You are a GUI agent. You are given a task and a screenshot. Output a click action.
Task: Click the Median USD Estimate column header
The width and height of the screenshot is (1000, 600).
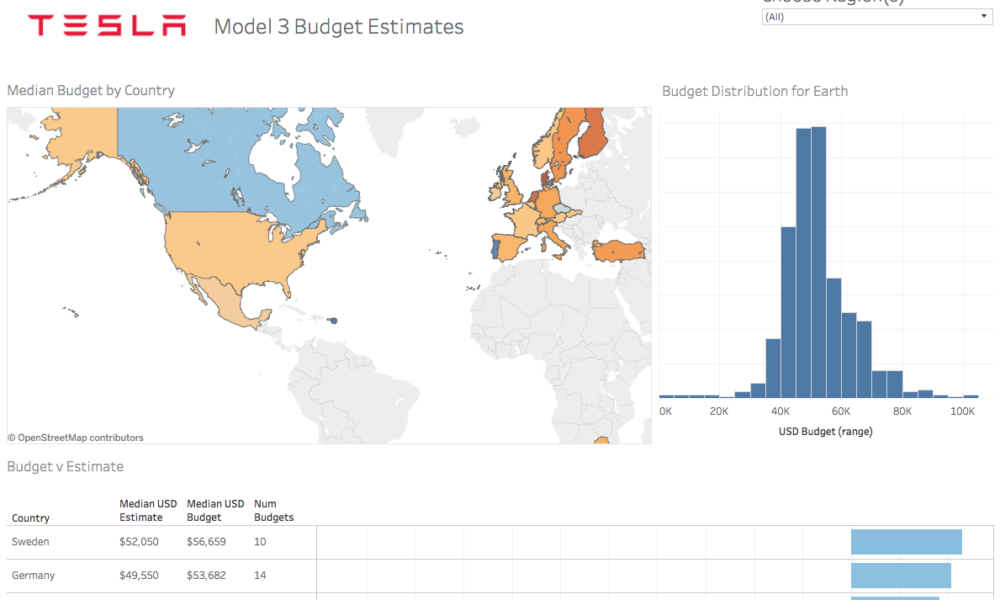point(148,510)
